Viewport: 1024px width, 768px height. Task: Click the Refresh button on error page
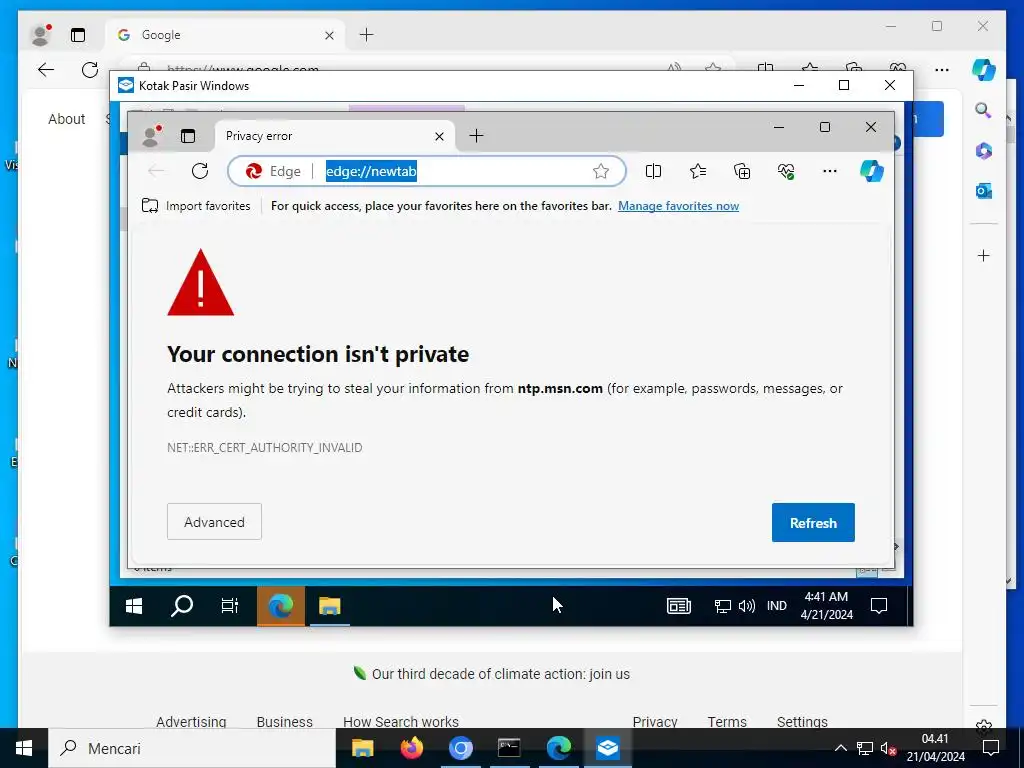[x=813, y=522]
